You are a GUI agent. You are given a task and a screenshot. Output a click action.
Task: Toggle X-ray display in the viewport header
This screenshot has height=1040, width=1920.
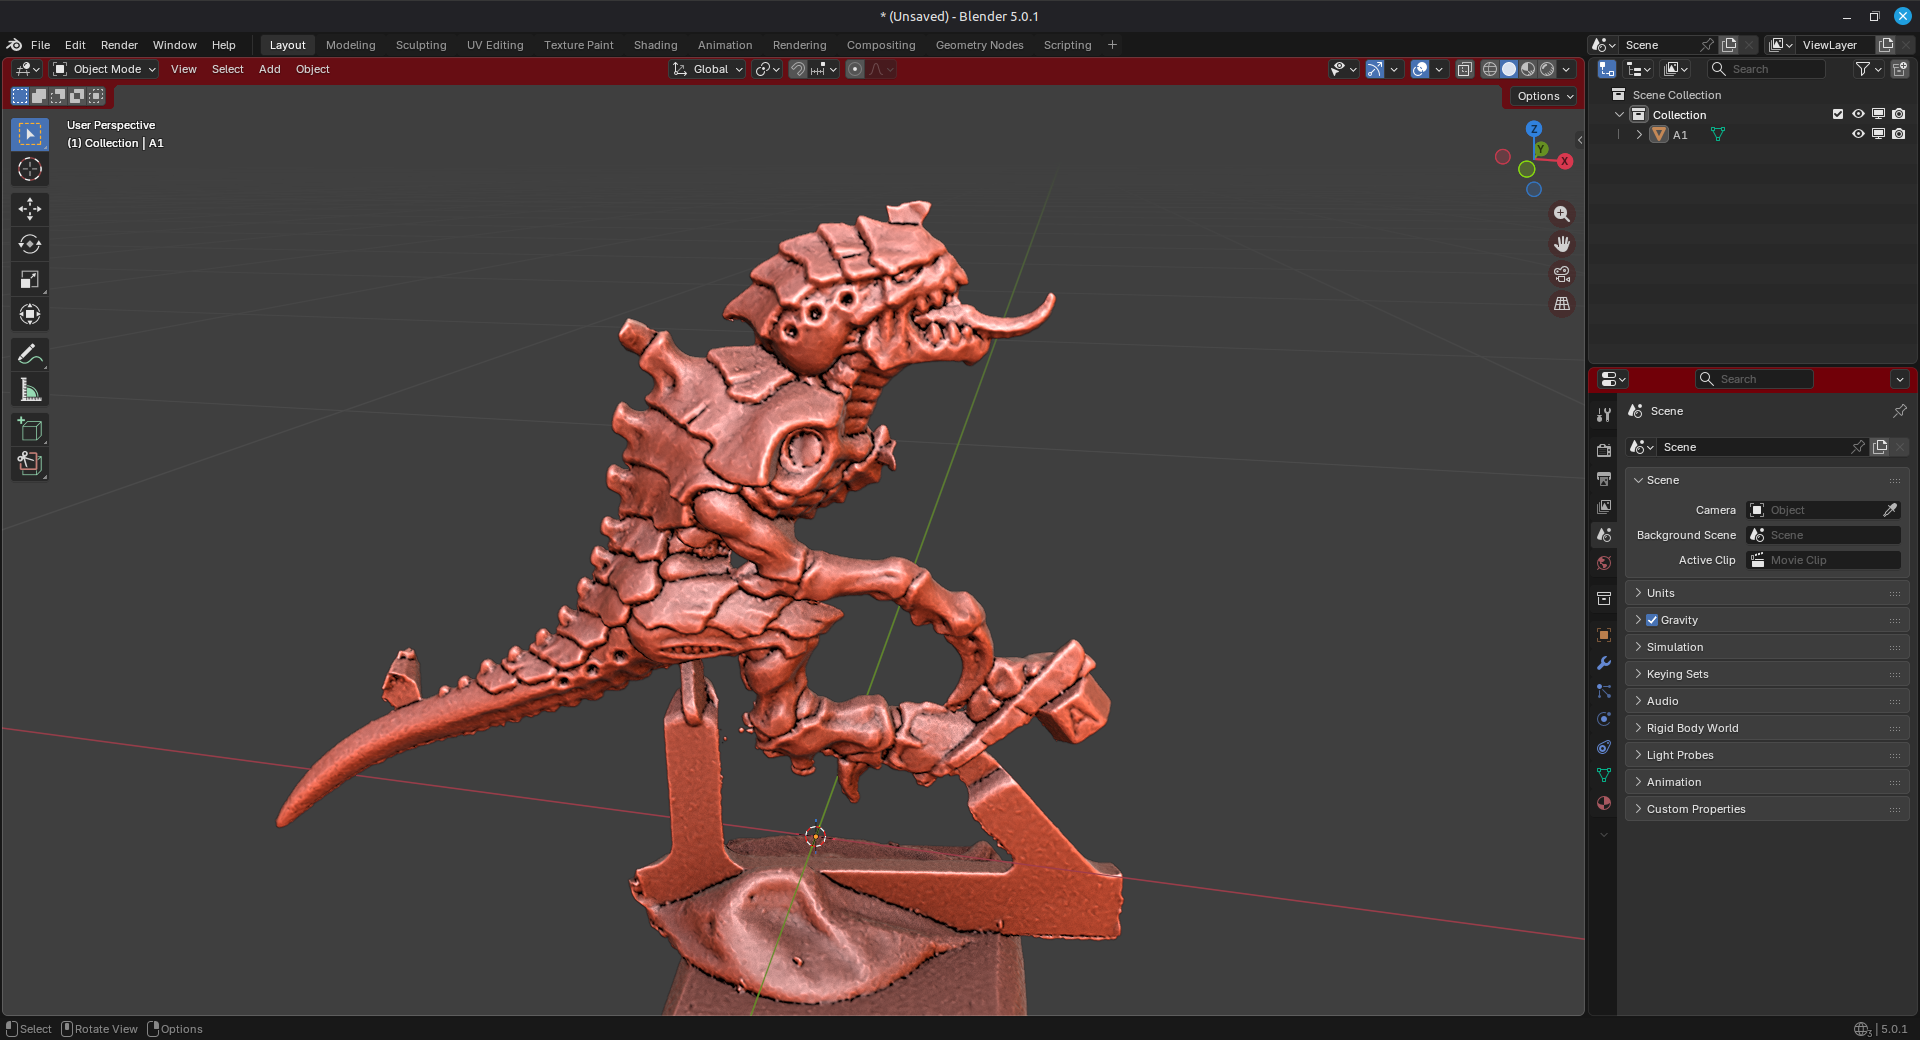point(1465,69)
